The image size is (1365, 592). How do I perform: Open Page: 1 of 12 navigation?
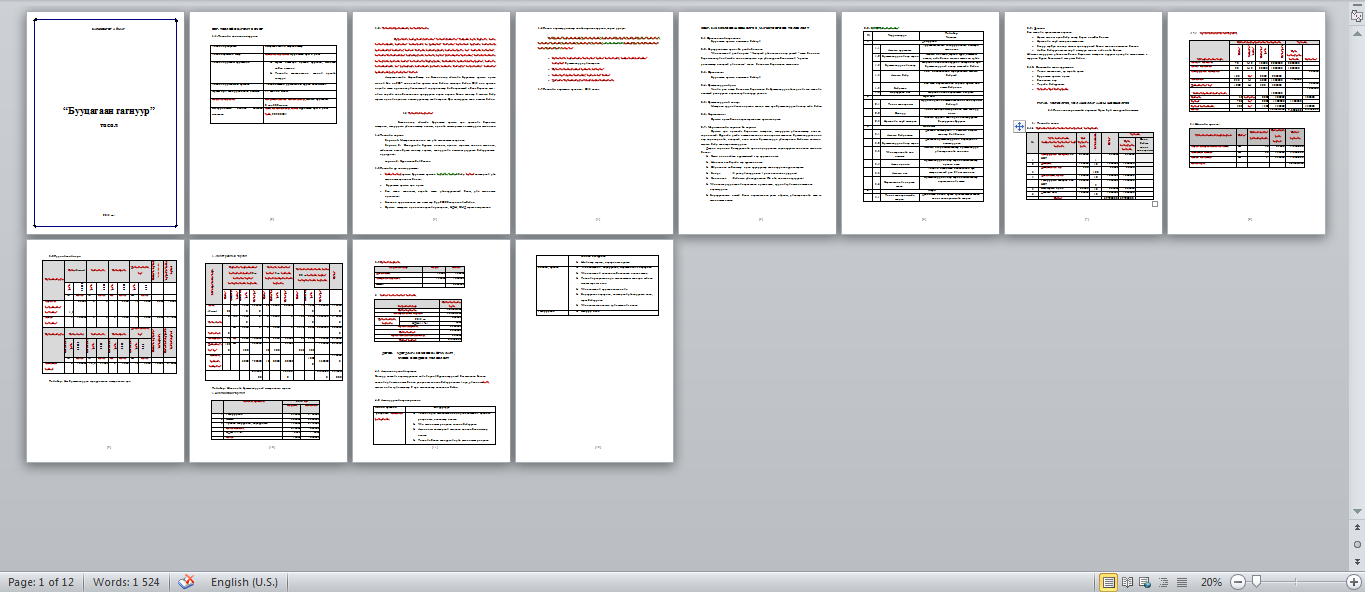pos(41,582)
